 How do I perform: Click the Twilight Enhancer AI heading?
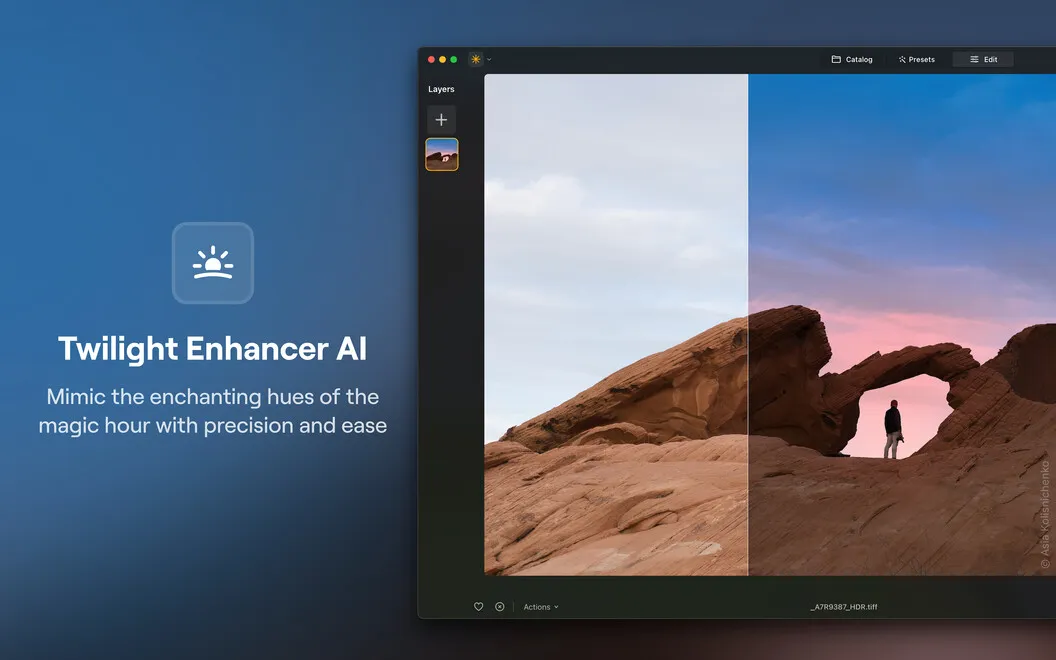(213, 349)
